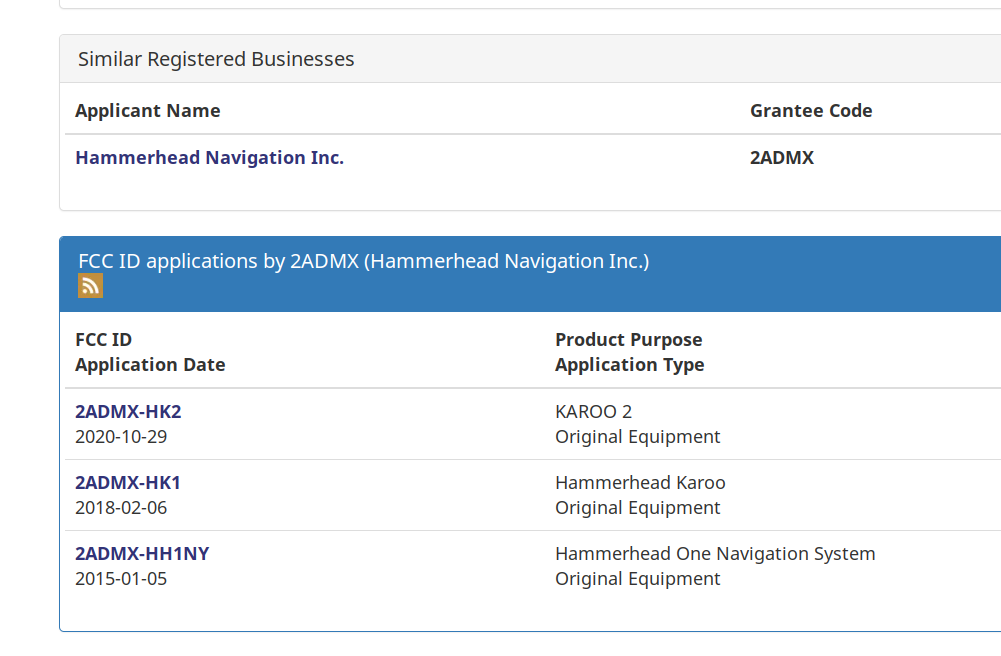This screenshot has width=1001, height=656.
Task: Click the 2015-01-05 application date
Action: (121, 579)
